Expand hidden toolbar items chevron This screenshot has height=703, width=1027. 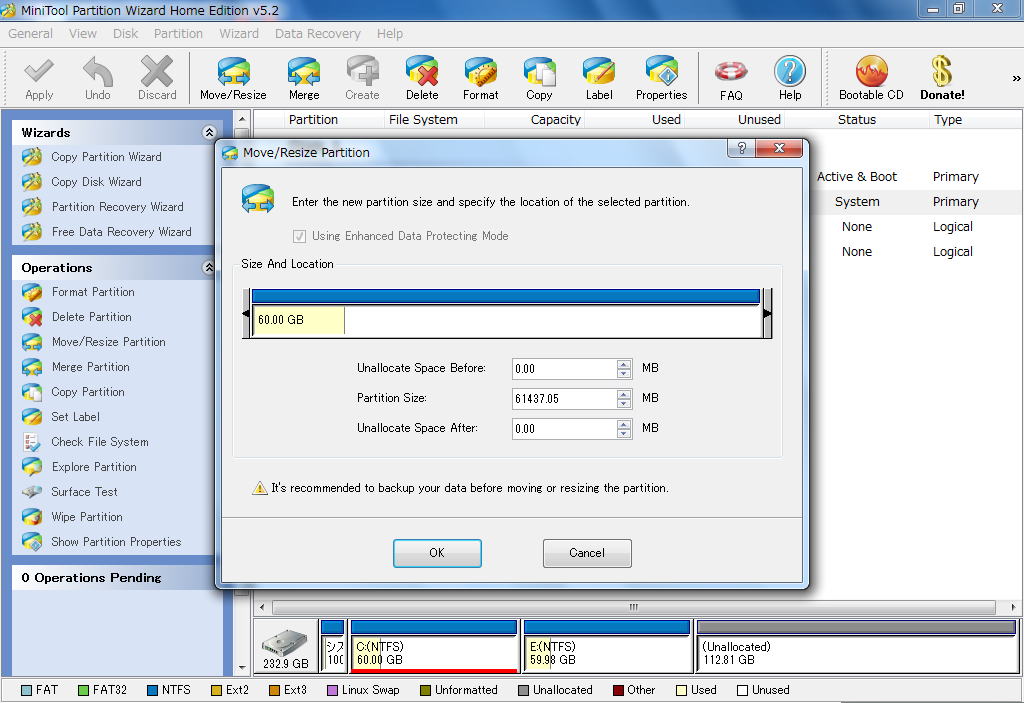click(1016, 78)
